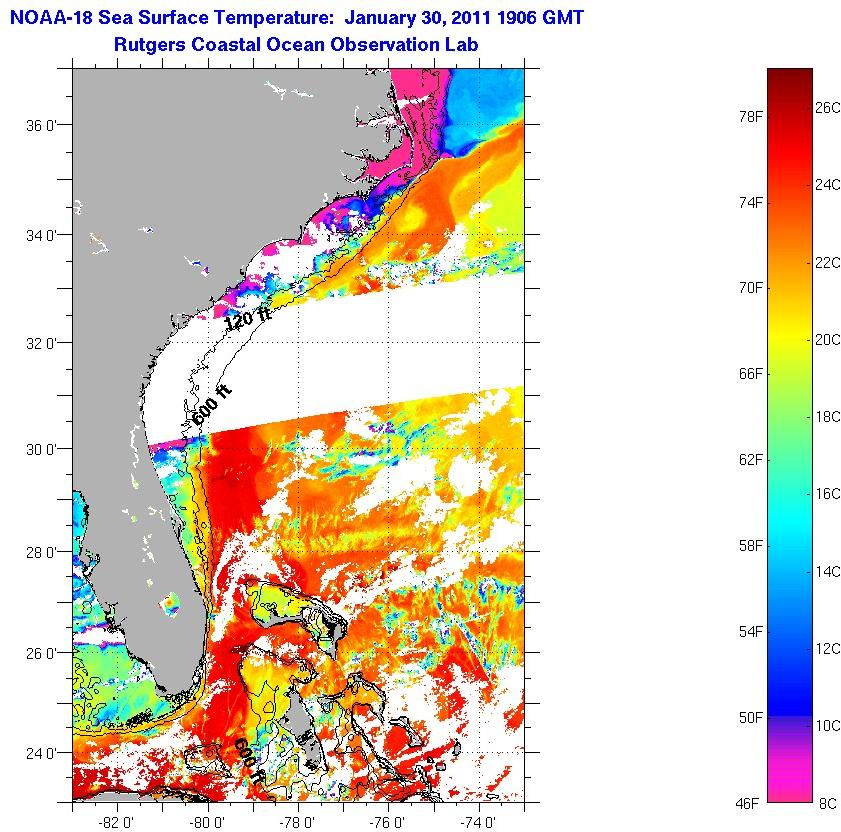Click the 600 ft contour label near 31 latitude
This screenshot has height=832, width=841.
pyautogui.click(x=212, y=405)
